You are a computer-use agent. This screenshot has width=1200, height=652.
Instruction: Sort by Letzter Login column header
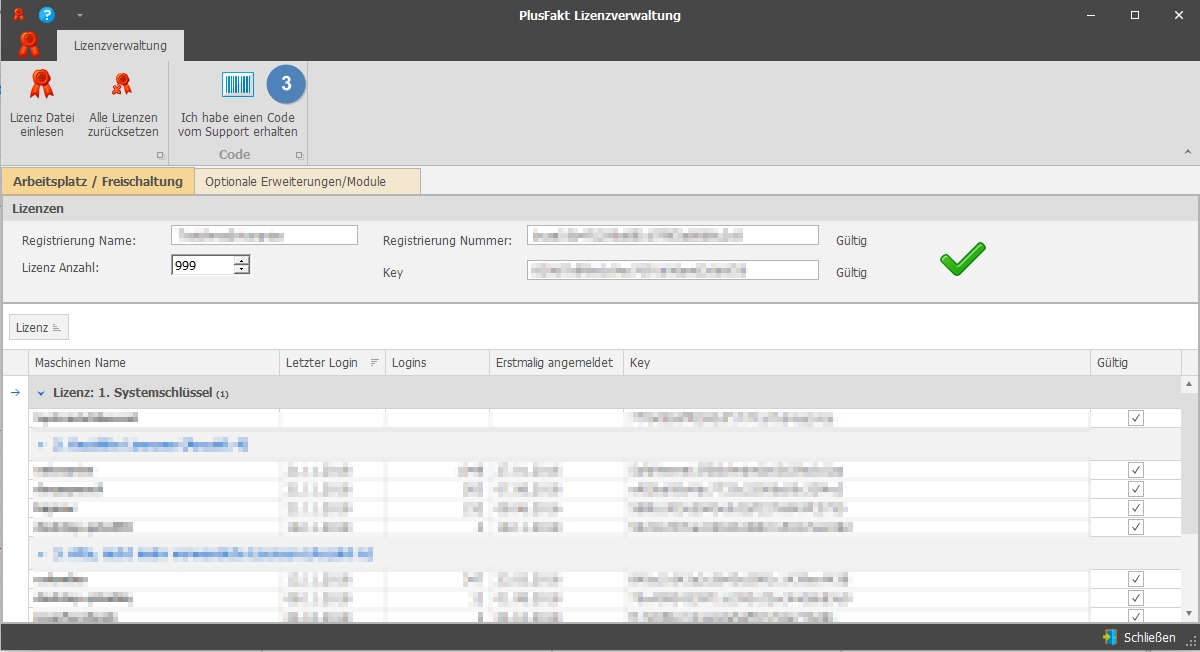(x=333, y=362)
